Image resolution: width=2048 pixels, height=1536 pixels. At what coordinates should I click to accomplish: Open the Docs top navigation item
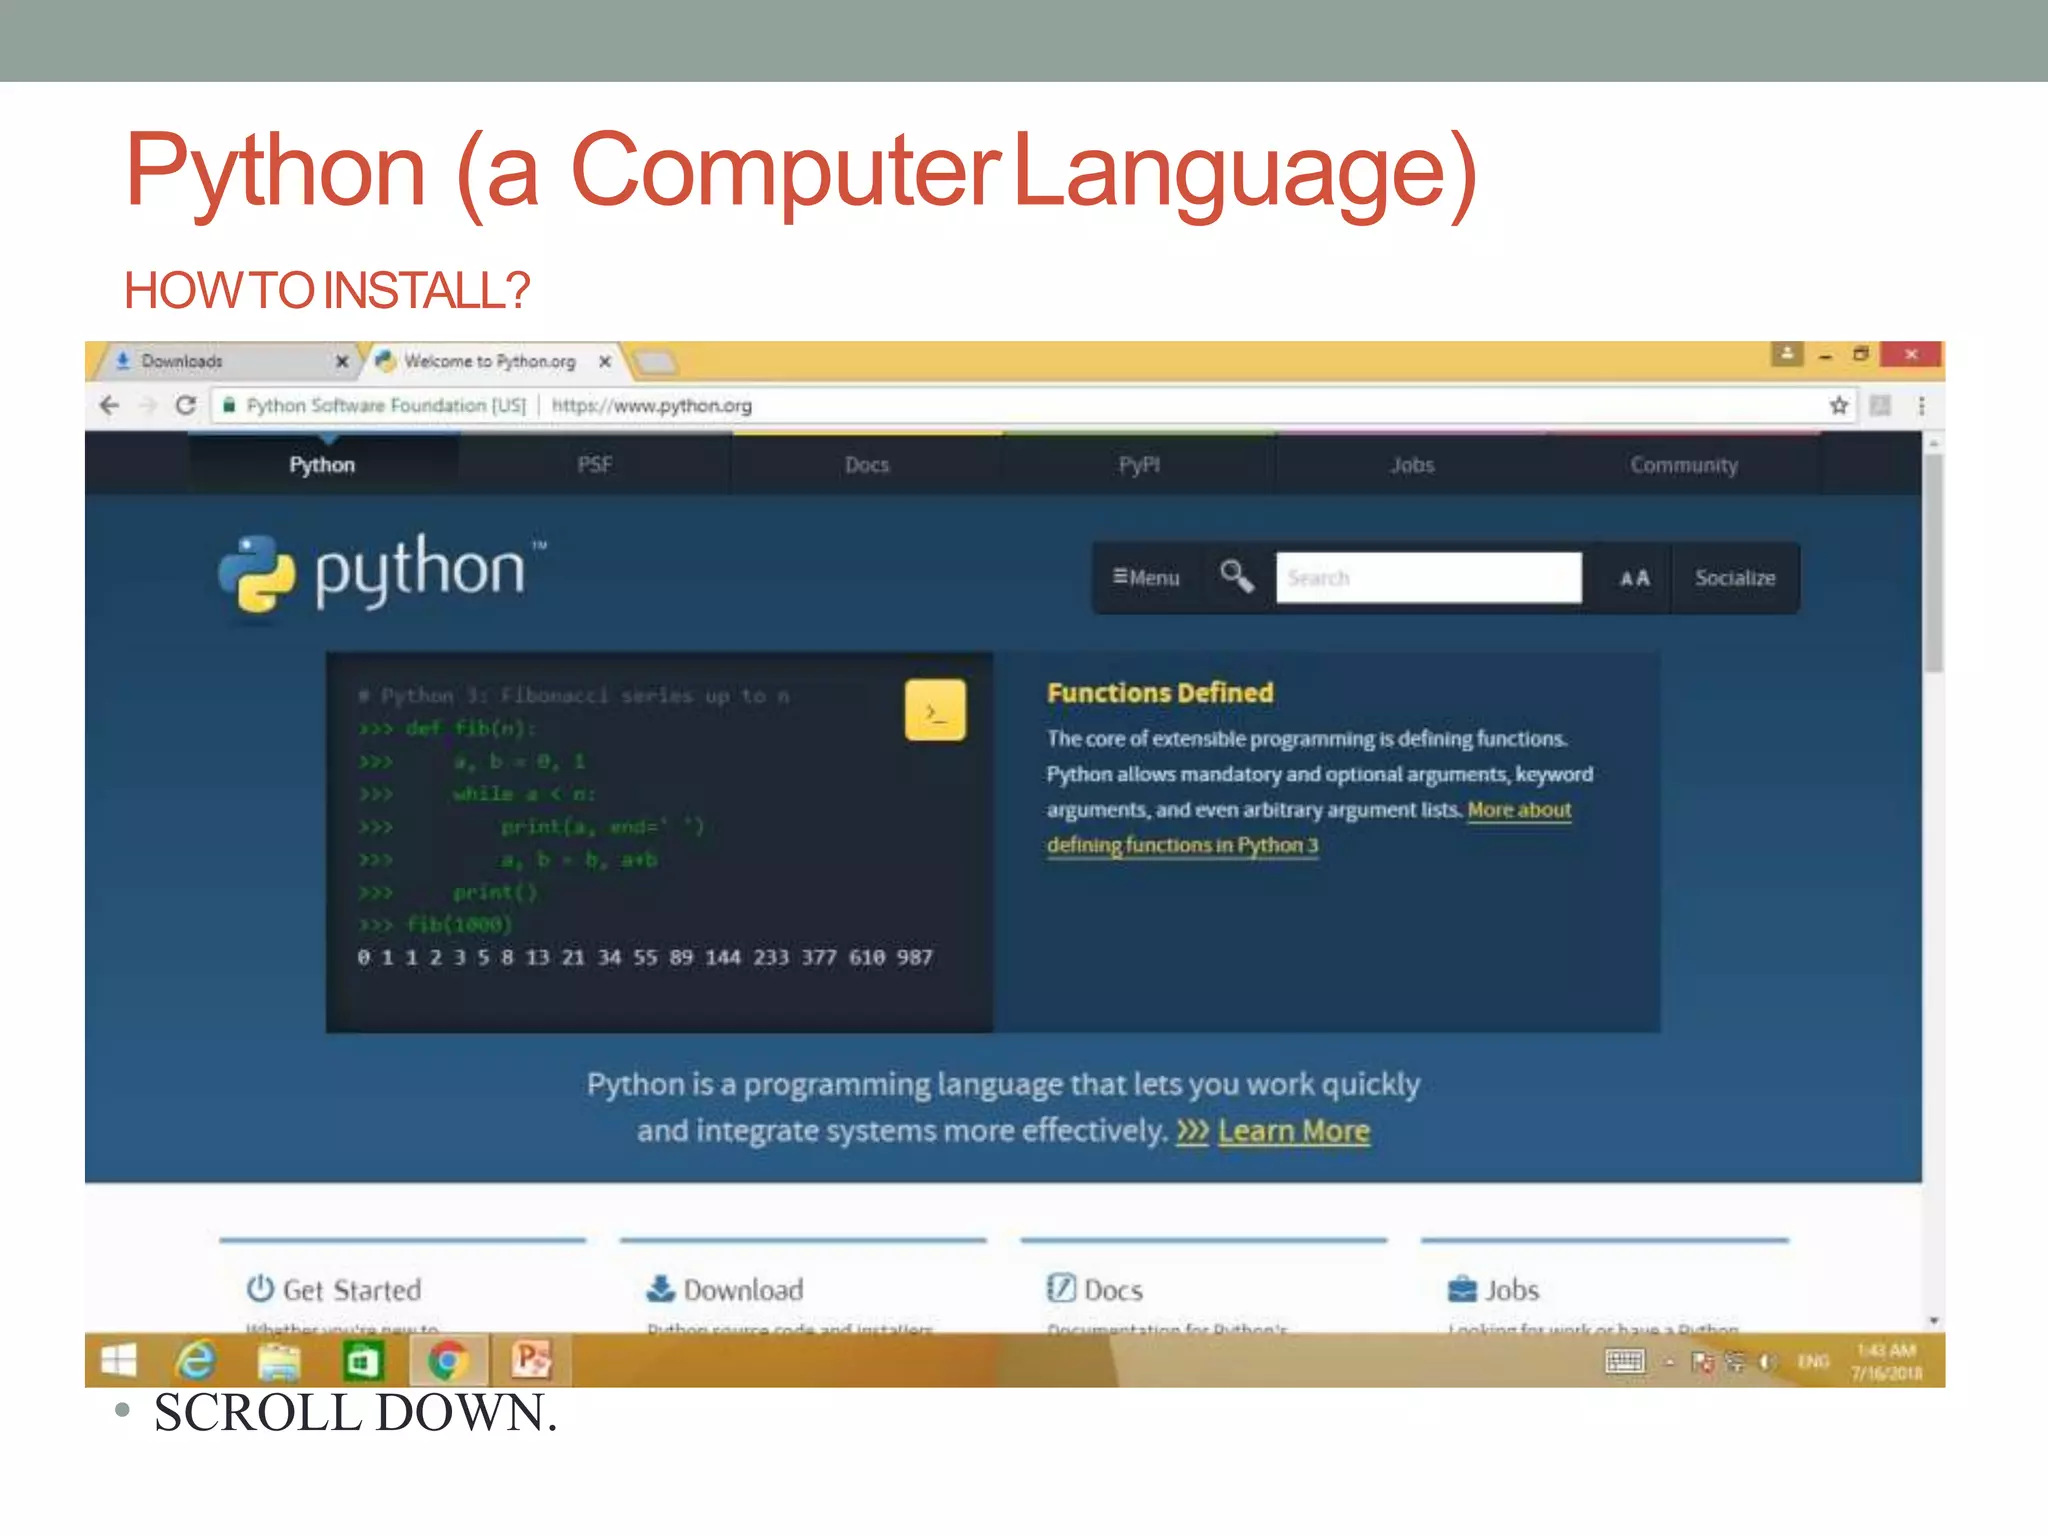pos(867,465)
